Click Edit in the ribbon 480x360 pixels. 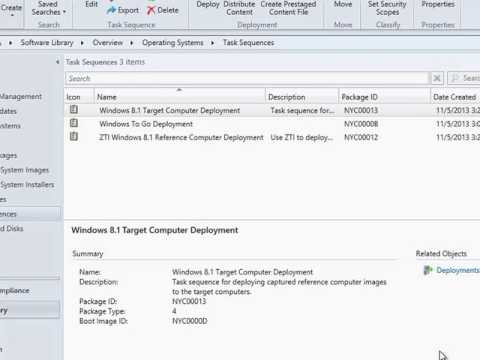point(91,4)
